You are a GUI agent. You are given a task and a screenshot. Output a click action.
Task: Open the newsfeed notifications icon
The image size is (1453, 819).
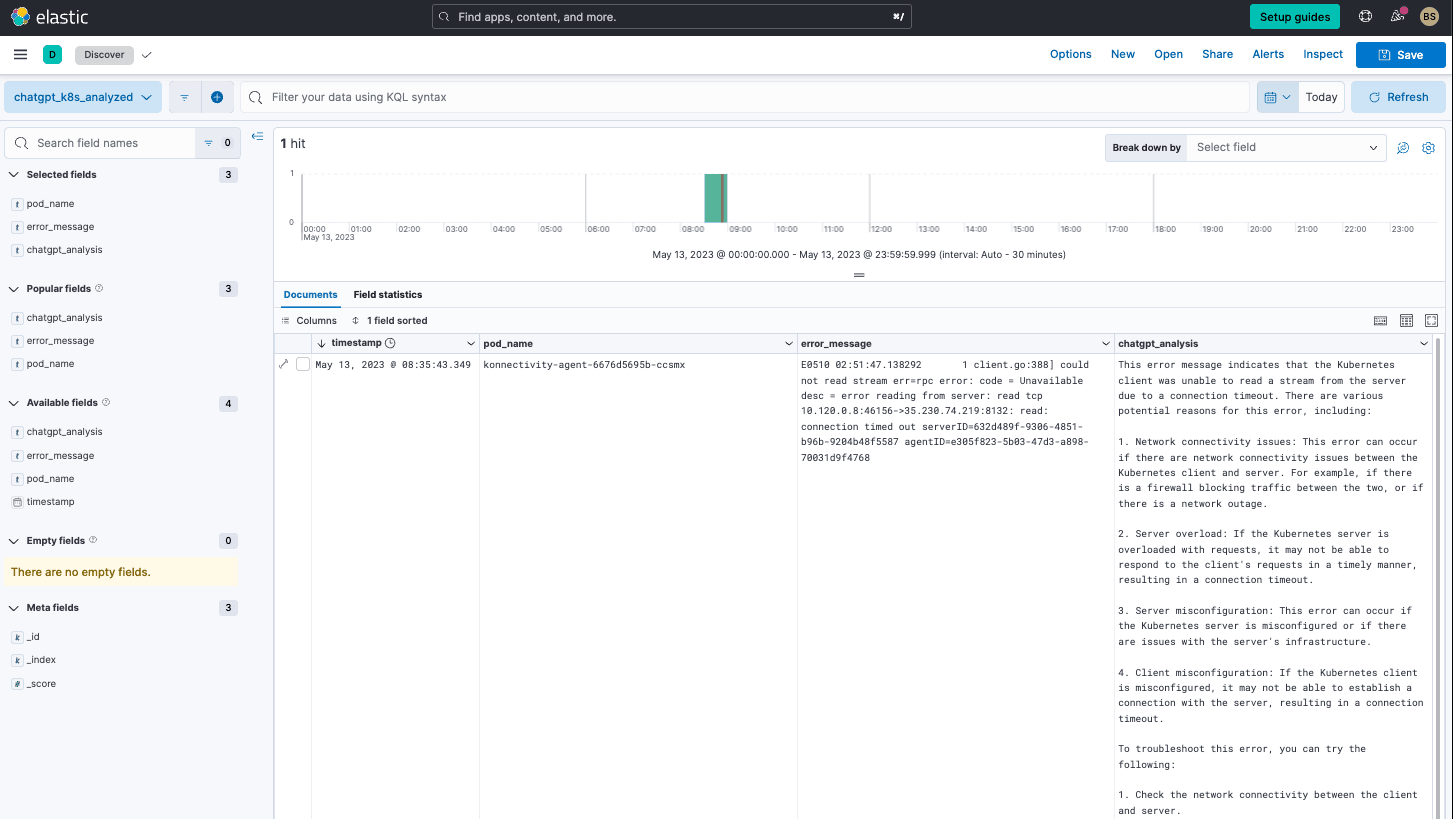click(x=1397, y=17)
